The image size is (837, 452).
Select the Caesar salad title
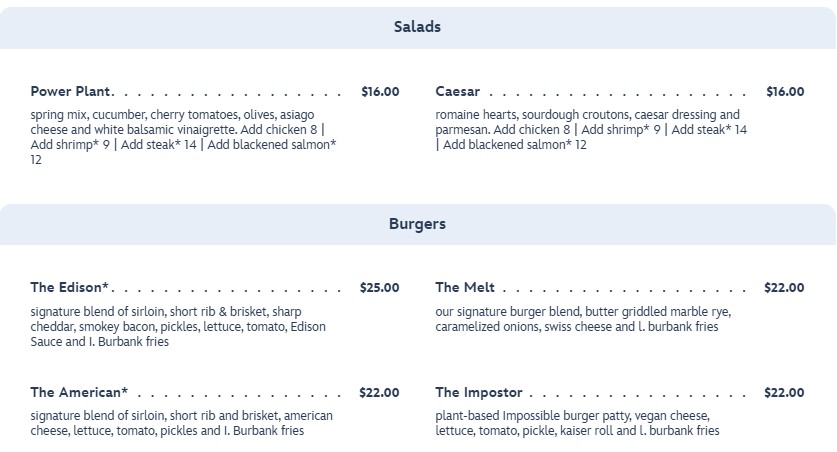(x=458, y=92)
